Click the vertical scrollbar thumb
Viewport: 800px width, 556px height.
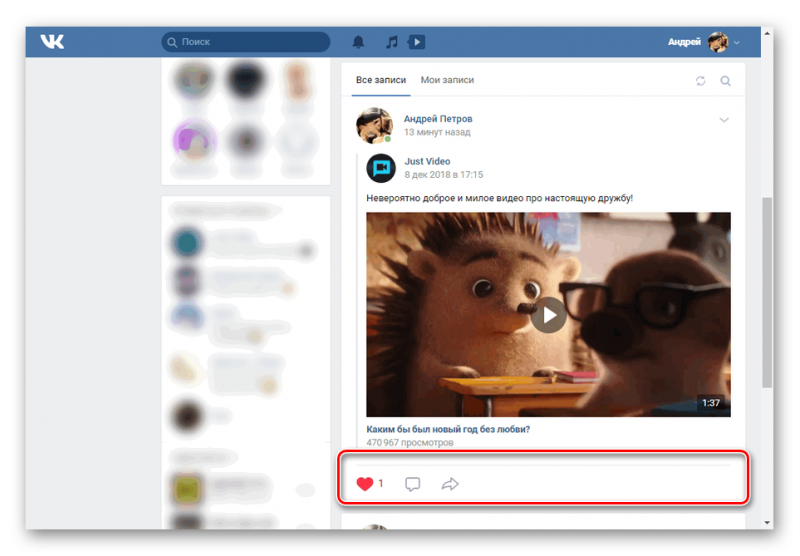pos(767,292)
